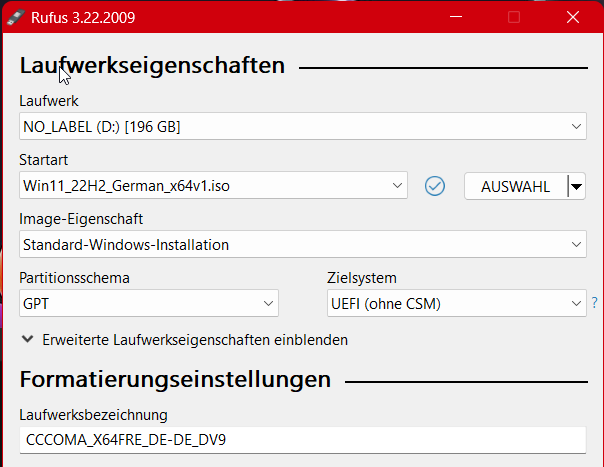Viewport: 604px width, 467px height.
Task: Open the Startart dropdown with Win11 ISO
Action: [213, 185]
